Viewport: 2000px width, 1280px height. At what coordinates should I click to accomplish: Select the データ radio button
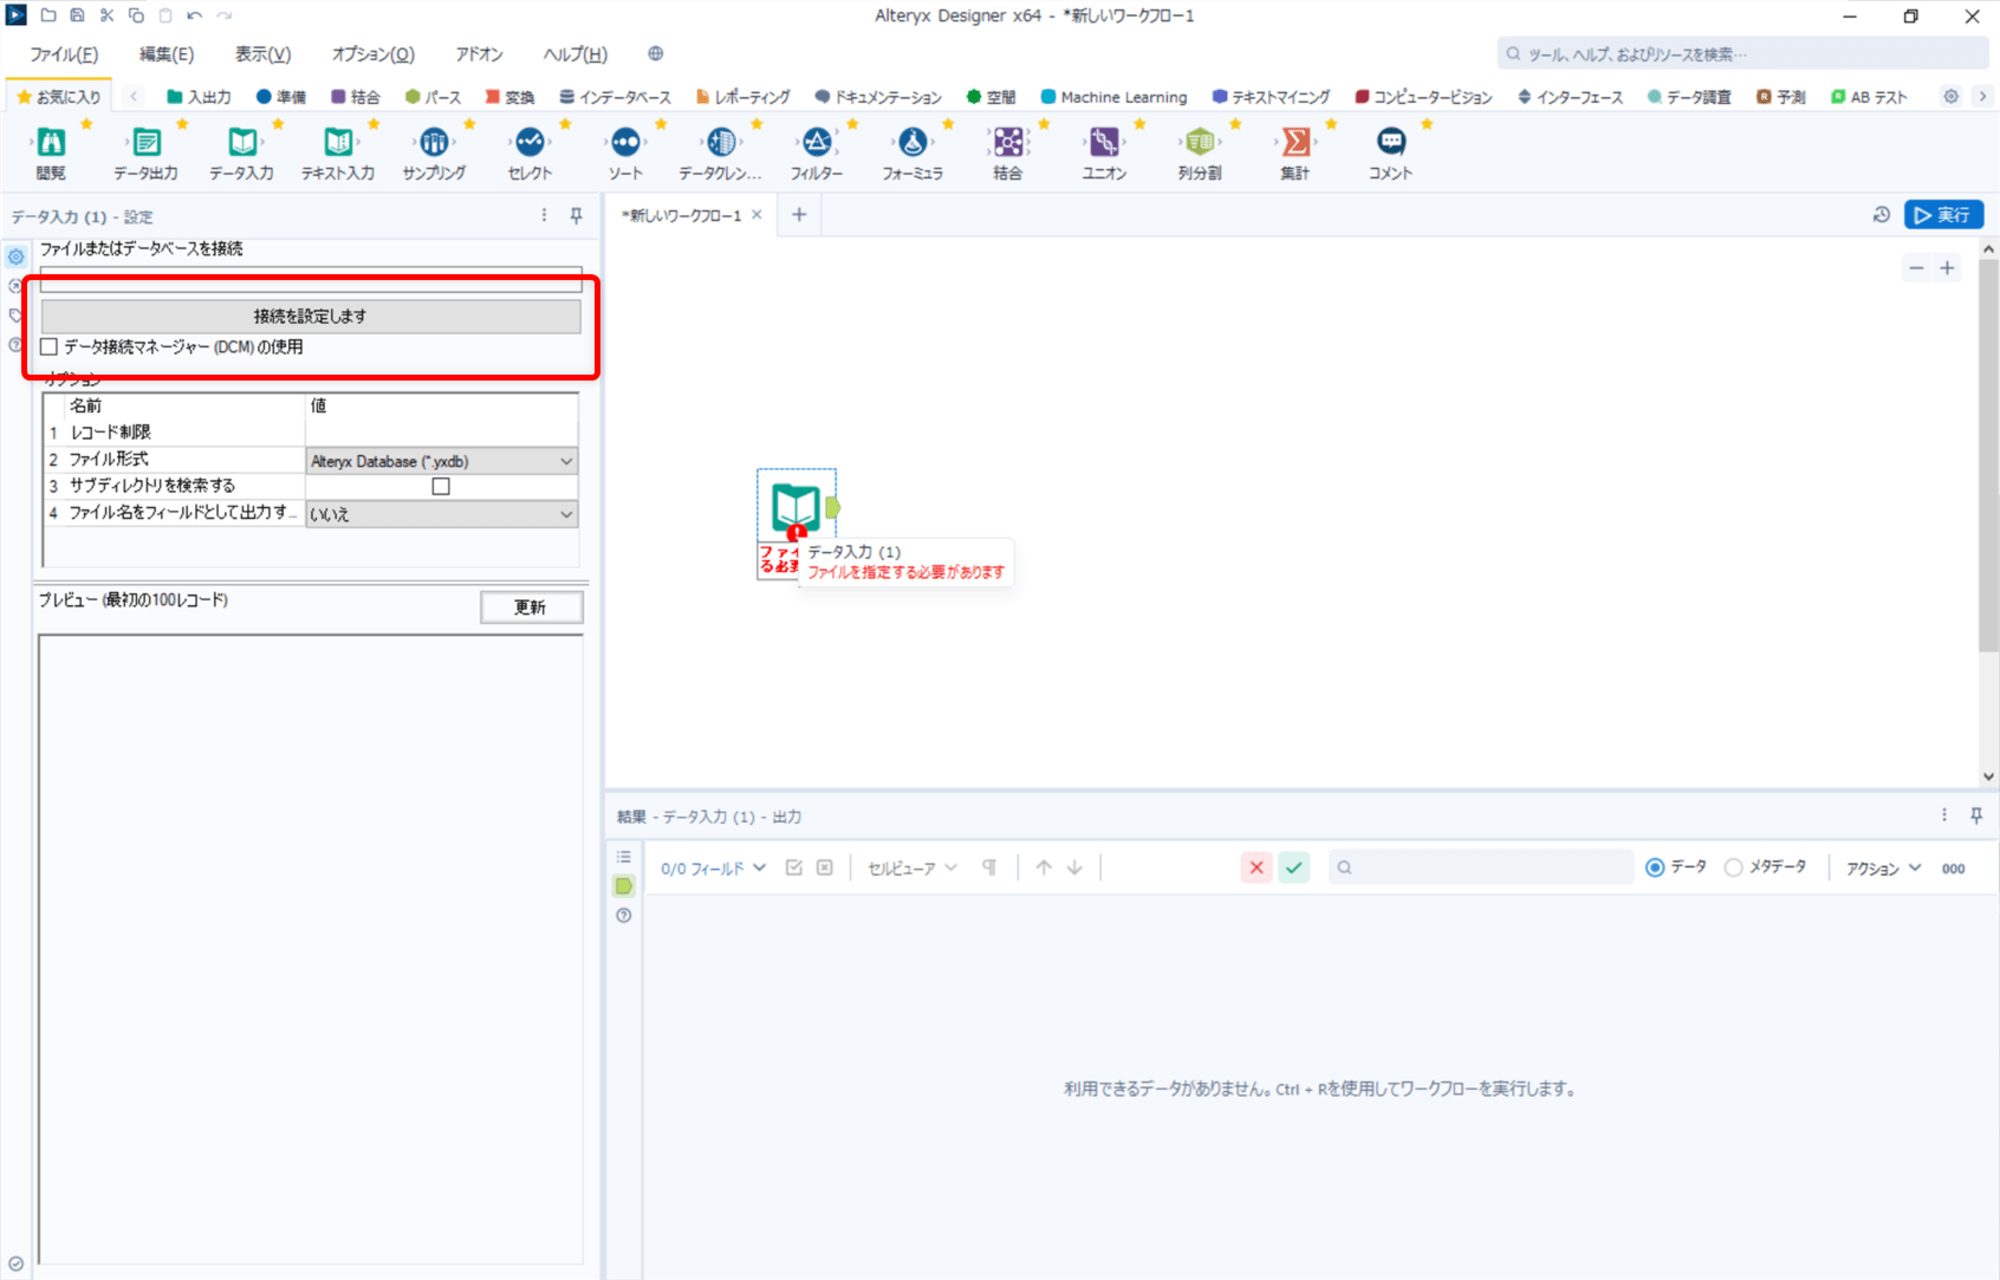1655,868
